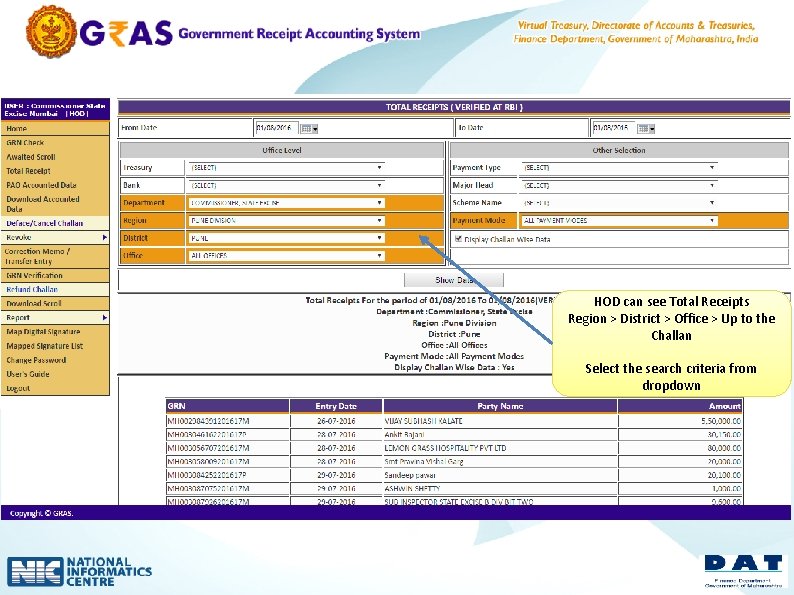Click amount 5,50,000.00 cell
Screen dimensions: 794x595
[x=680, y=421]
